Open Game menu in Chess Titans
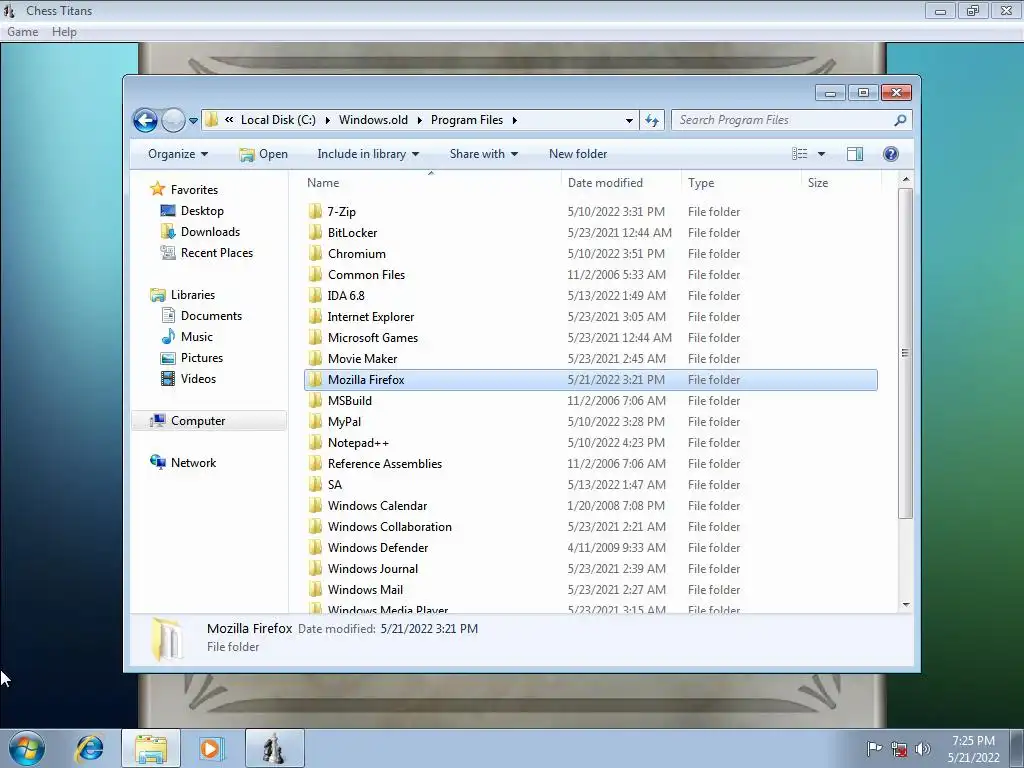The width and height of the screenshot is (1024, 768). click(x=22, y=32)
